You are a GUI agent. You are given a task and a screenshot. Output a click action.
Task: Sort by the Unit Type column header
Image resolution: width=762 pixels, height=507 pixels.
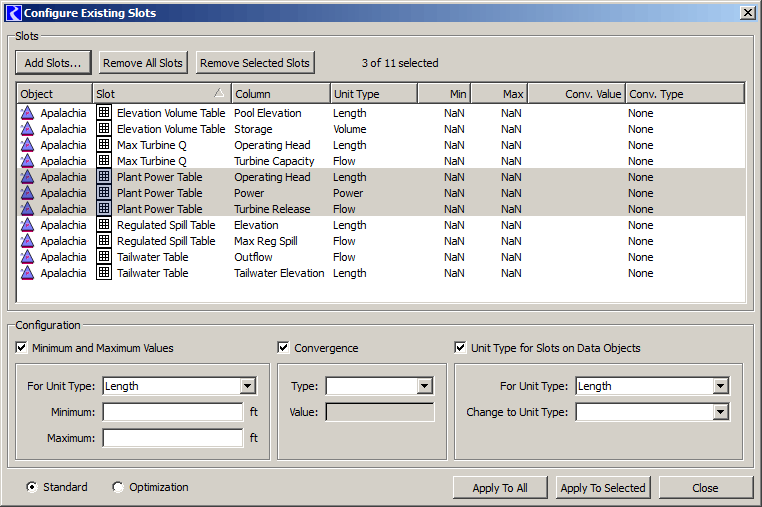pos(374,94)
